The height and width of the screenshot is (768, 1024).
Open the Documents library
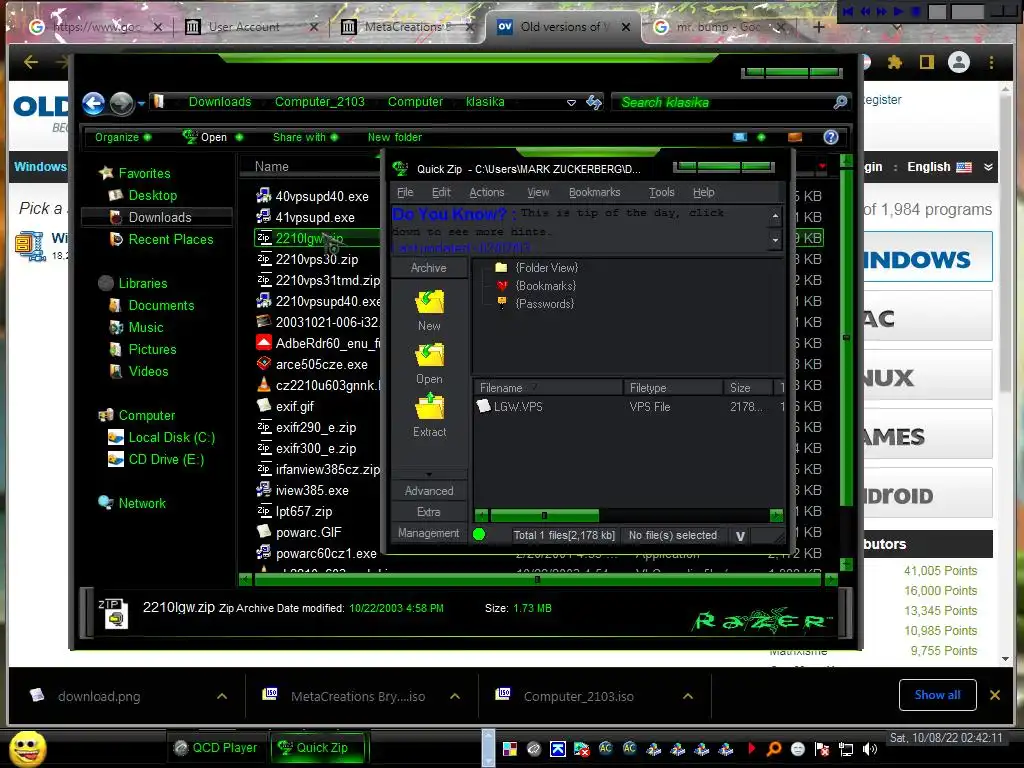coord(161,305)
